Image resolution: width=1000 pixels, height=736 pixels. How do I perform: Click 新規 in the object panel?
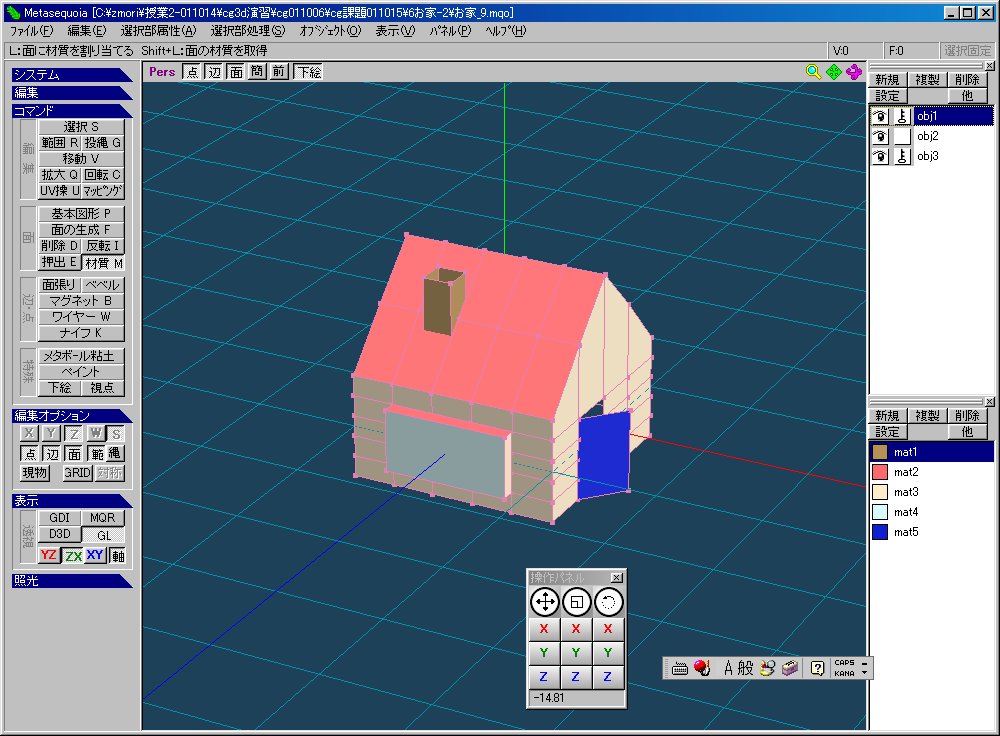coord(886,79)
